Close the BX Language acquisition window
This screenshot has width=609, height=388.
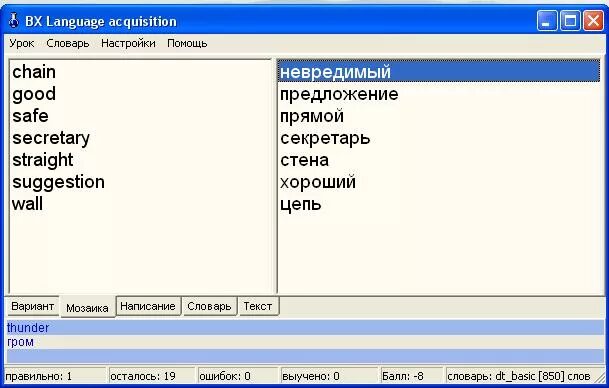[593, 21]
